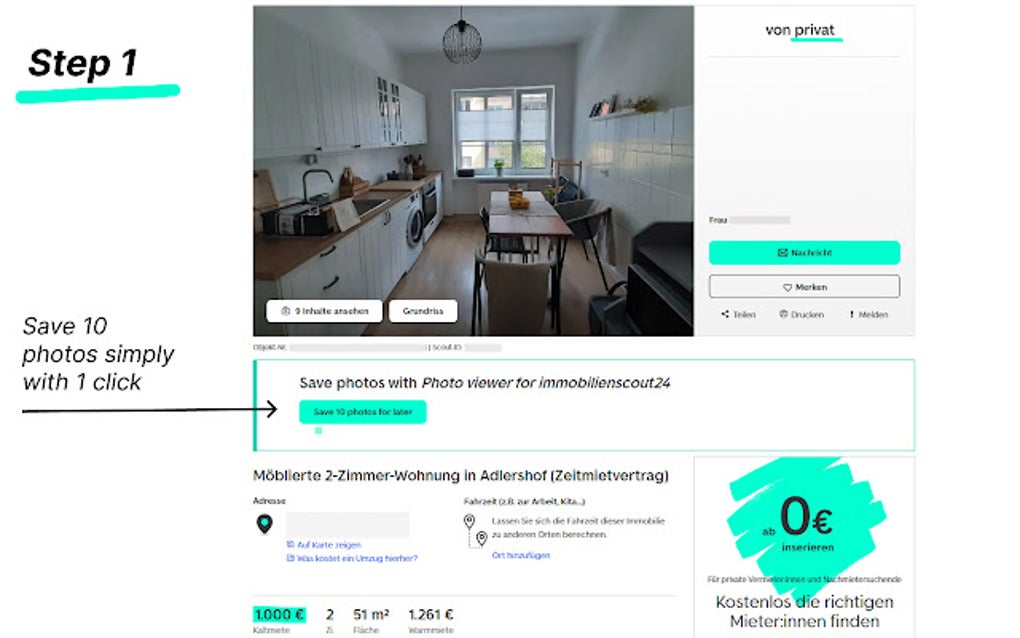
Task: Click the Melden report icon
Action: point(852,314)
